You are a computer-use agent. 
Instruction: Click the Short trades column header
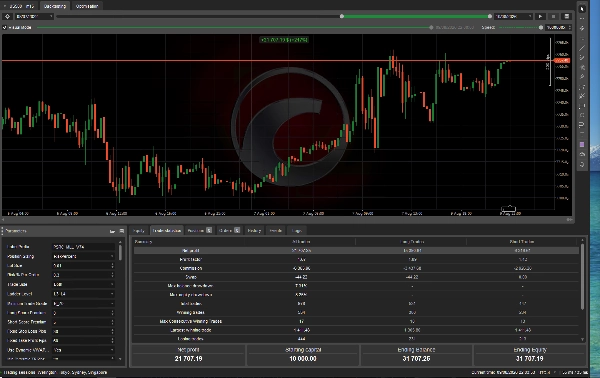522,242
